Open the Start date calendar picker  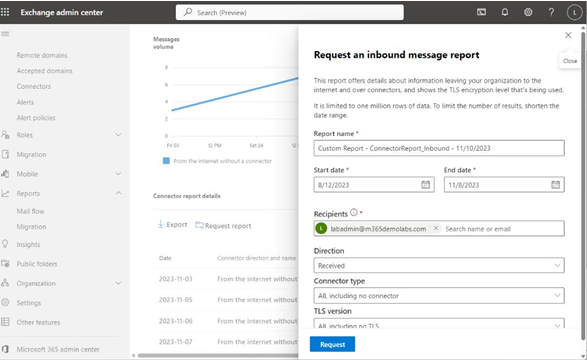point(425,184)
